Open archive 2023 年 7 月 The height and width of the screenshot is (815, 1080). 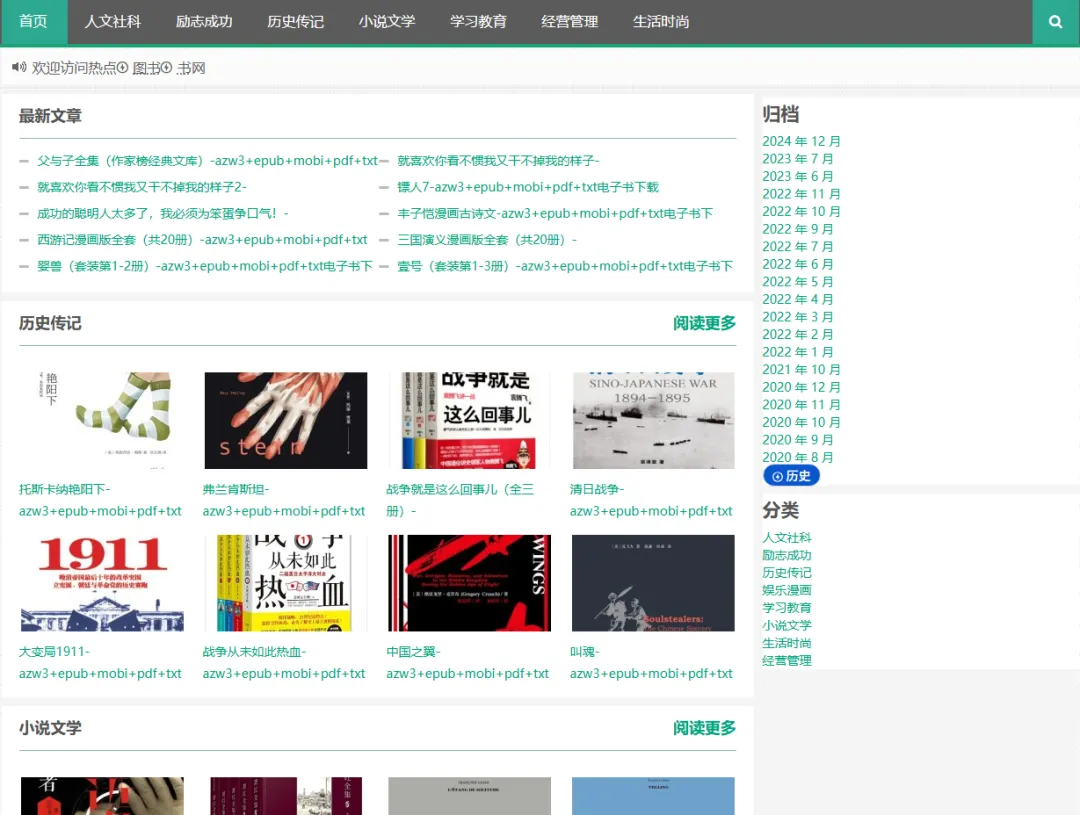pyautogui.click(x=798, y=158)
